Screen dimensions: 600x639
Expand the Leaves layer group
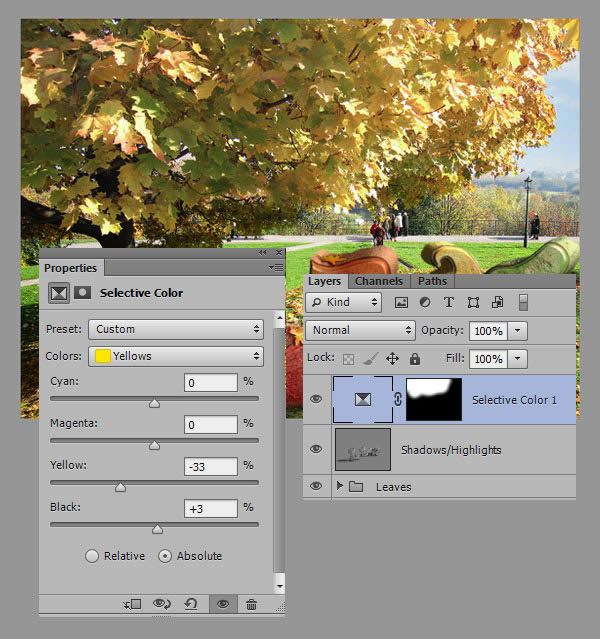coord(342,487)
